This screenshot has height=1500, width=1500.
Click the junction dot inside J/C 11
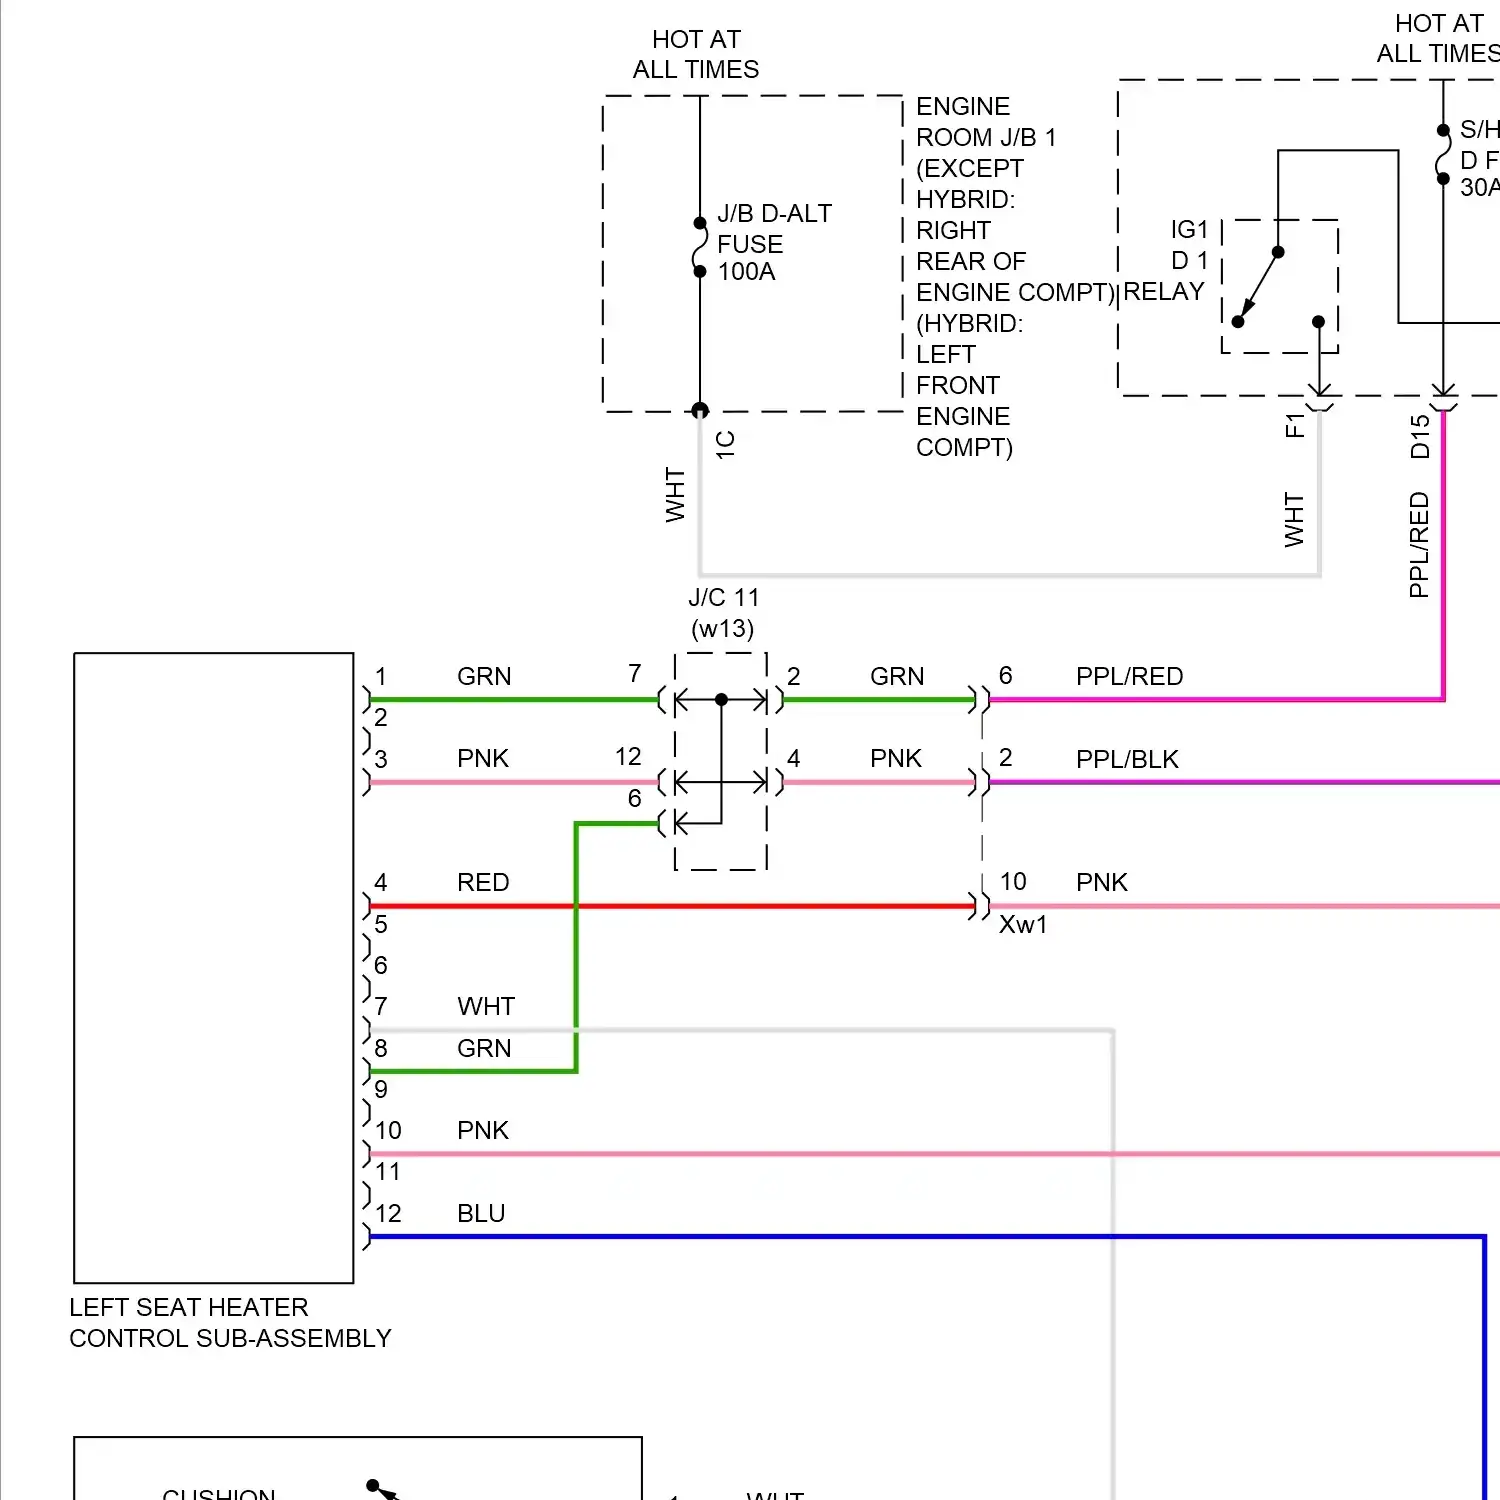pyautogui.click(x=721, y=700)
